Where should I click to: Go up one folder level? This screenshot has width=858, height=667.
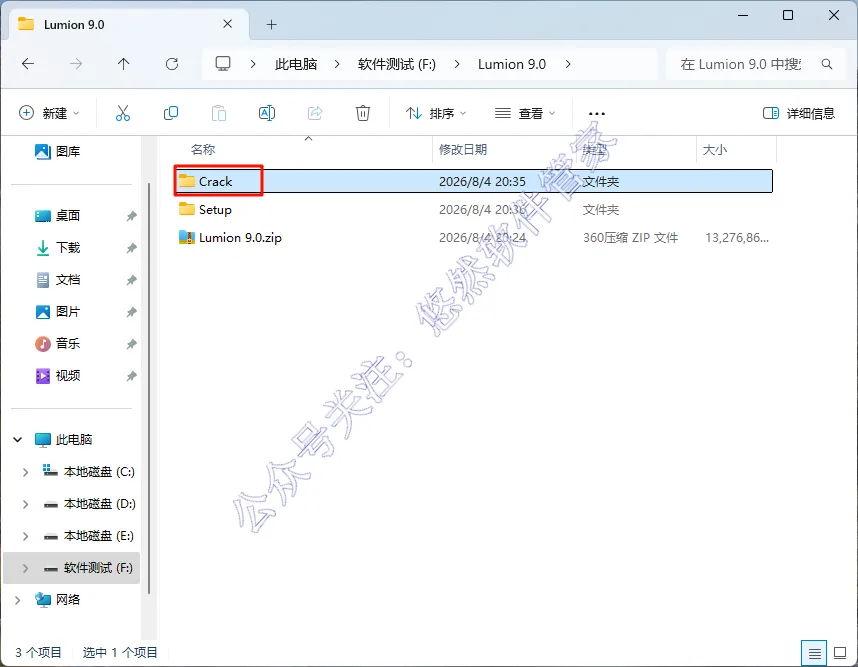pyautogui.click(x=124, y=64)
